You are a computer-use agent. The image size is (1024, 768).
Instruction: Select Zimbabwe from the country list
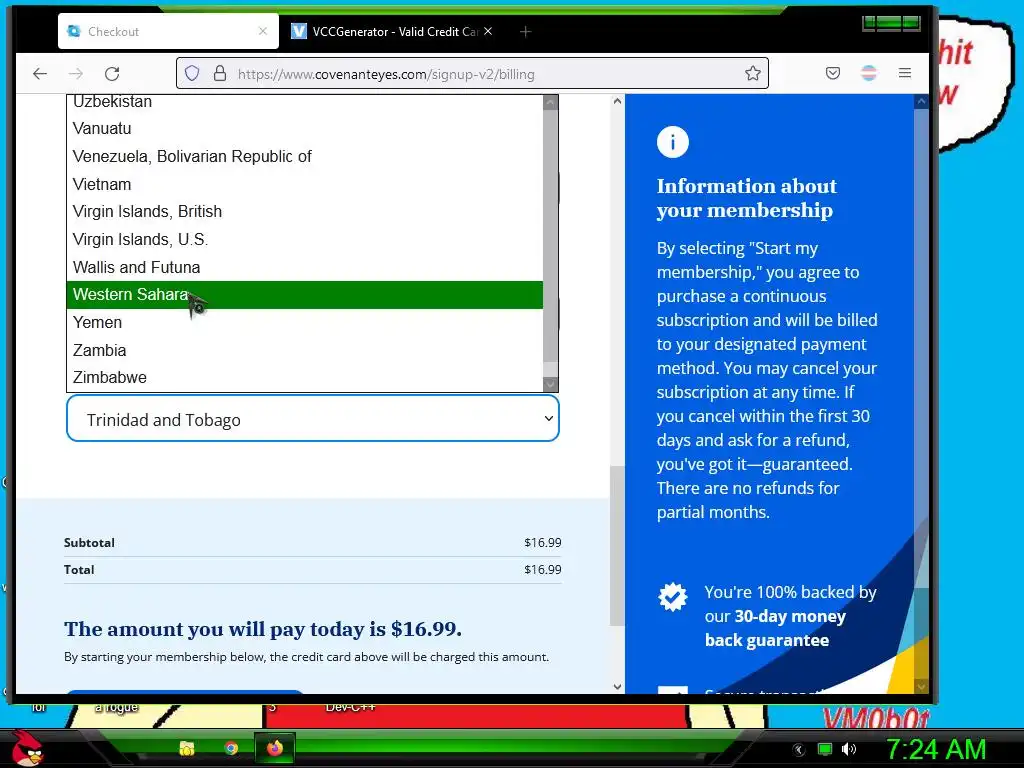[304, 377]
